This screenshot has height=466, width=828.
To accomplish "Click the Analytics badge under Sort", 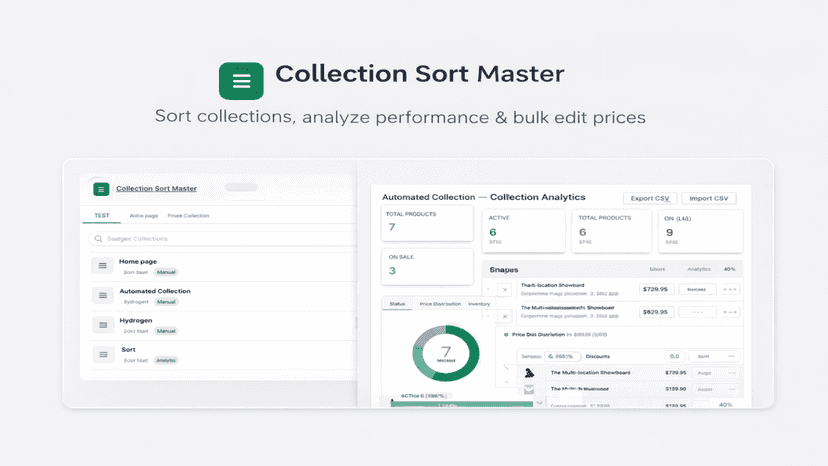I will 166,360.
